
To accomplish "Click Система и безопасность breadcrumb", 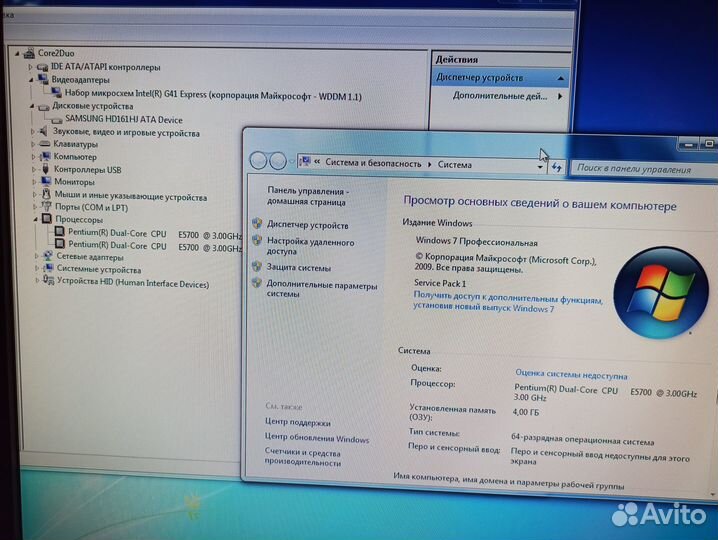I will pyautogui.click(x=373, y=163).
